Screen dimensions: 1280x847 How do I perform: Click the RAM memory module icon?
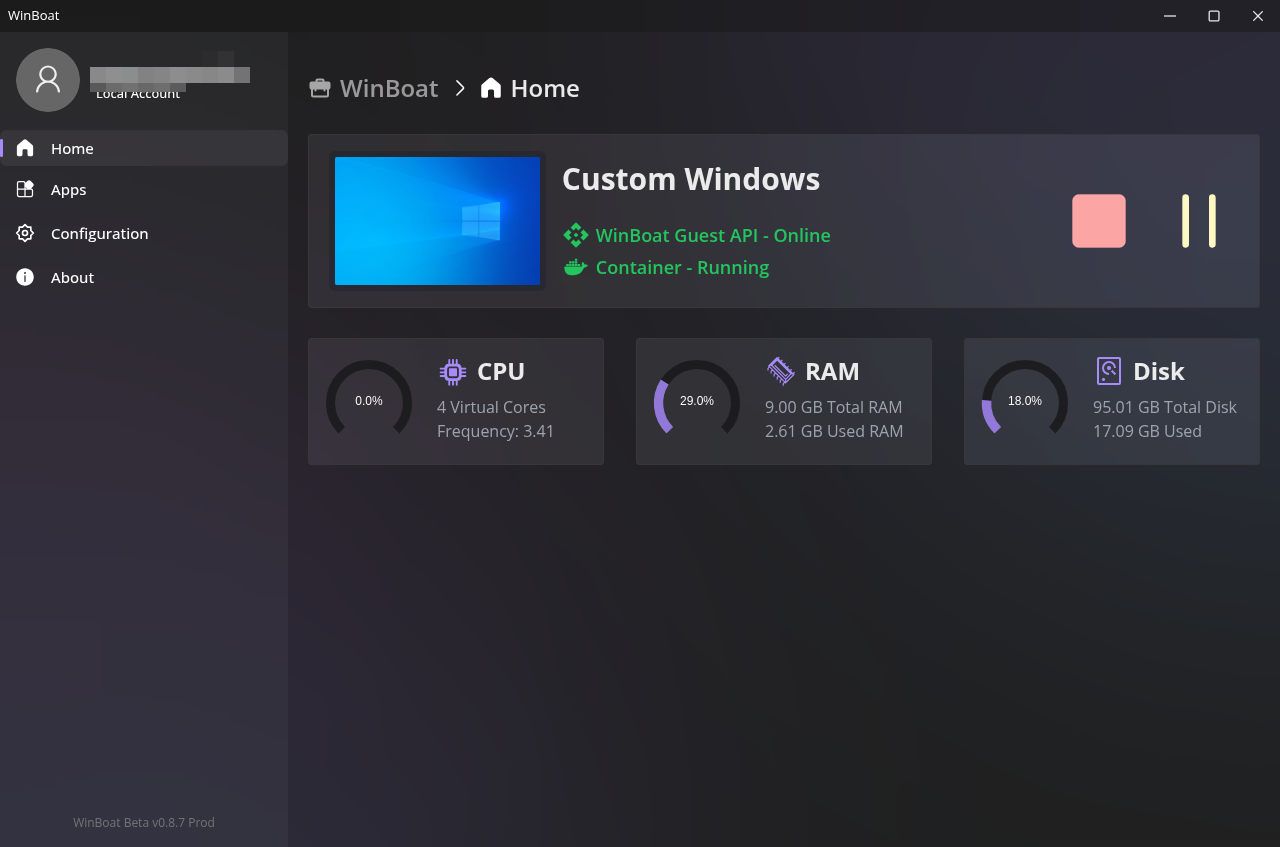(x=781, y=371)
